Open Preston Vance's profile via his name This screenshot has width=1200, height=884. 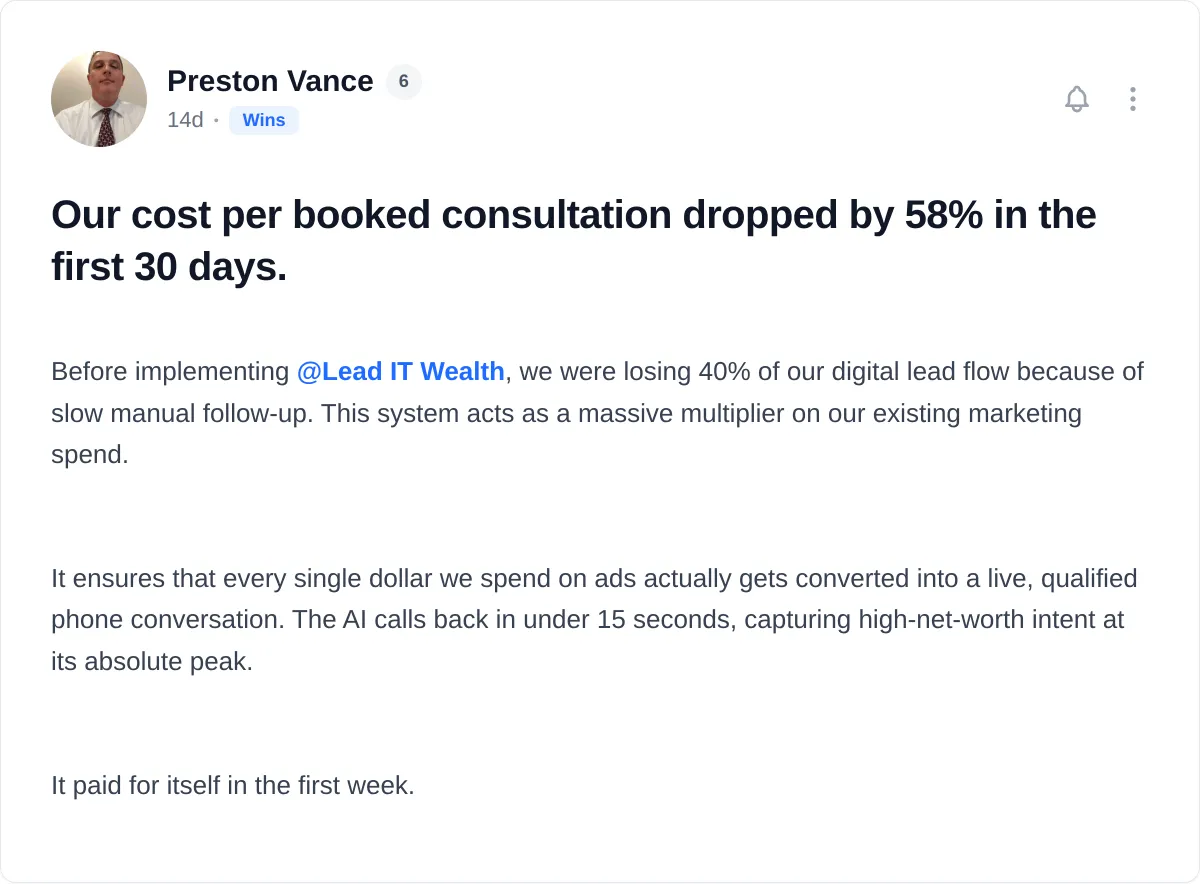tap(270, 81)
